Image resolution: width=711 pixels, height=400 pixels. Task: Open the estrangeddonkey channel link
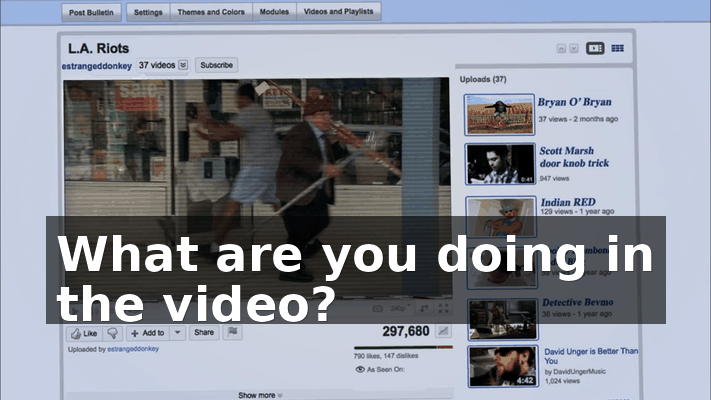click(97, 66)
